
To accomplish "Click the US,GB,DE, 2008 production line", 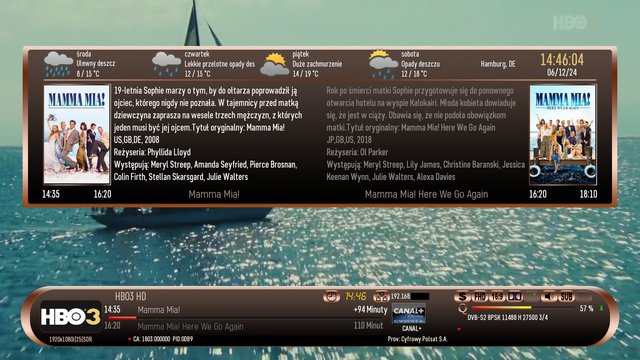I will point(136,140).
